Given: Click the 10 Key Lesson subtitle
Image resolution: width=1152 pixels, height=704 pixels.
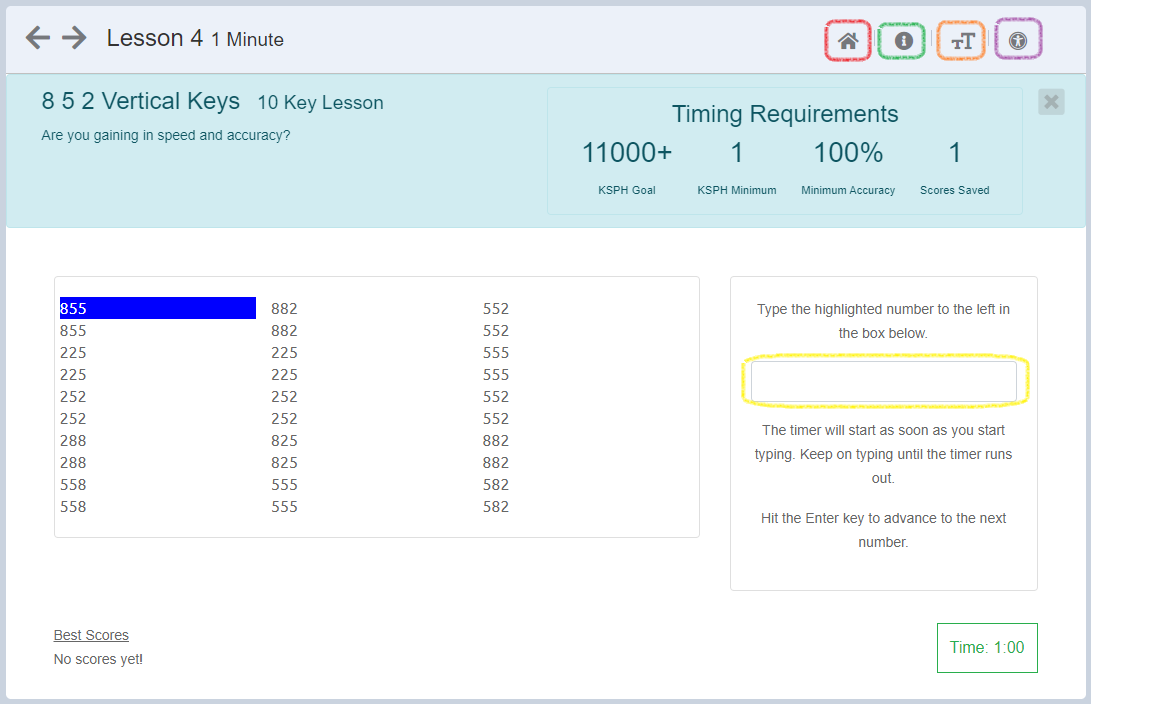Looking at the screenshot, I should (x=320, y=102).
